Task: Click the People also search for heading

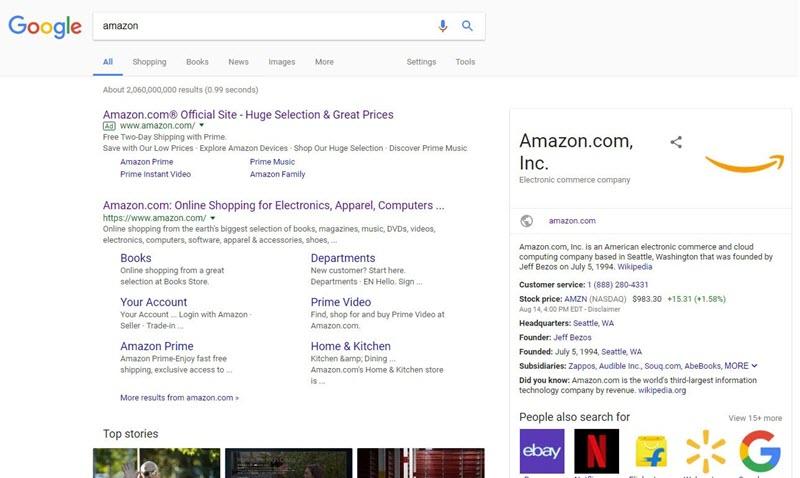Action: tap(574, 417)
